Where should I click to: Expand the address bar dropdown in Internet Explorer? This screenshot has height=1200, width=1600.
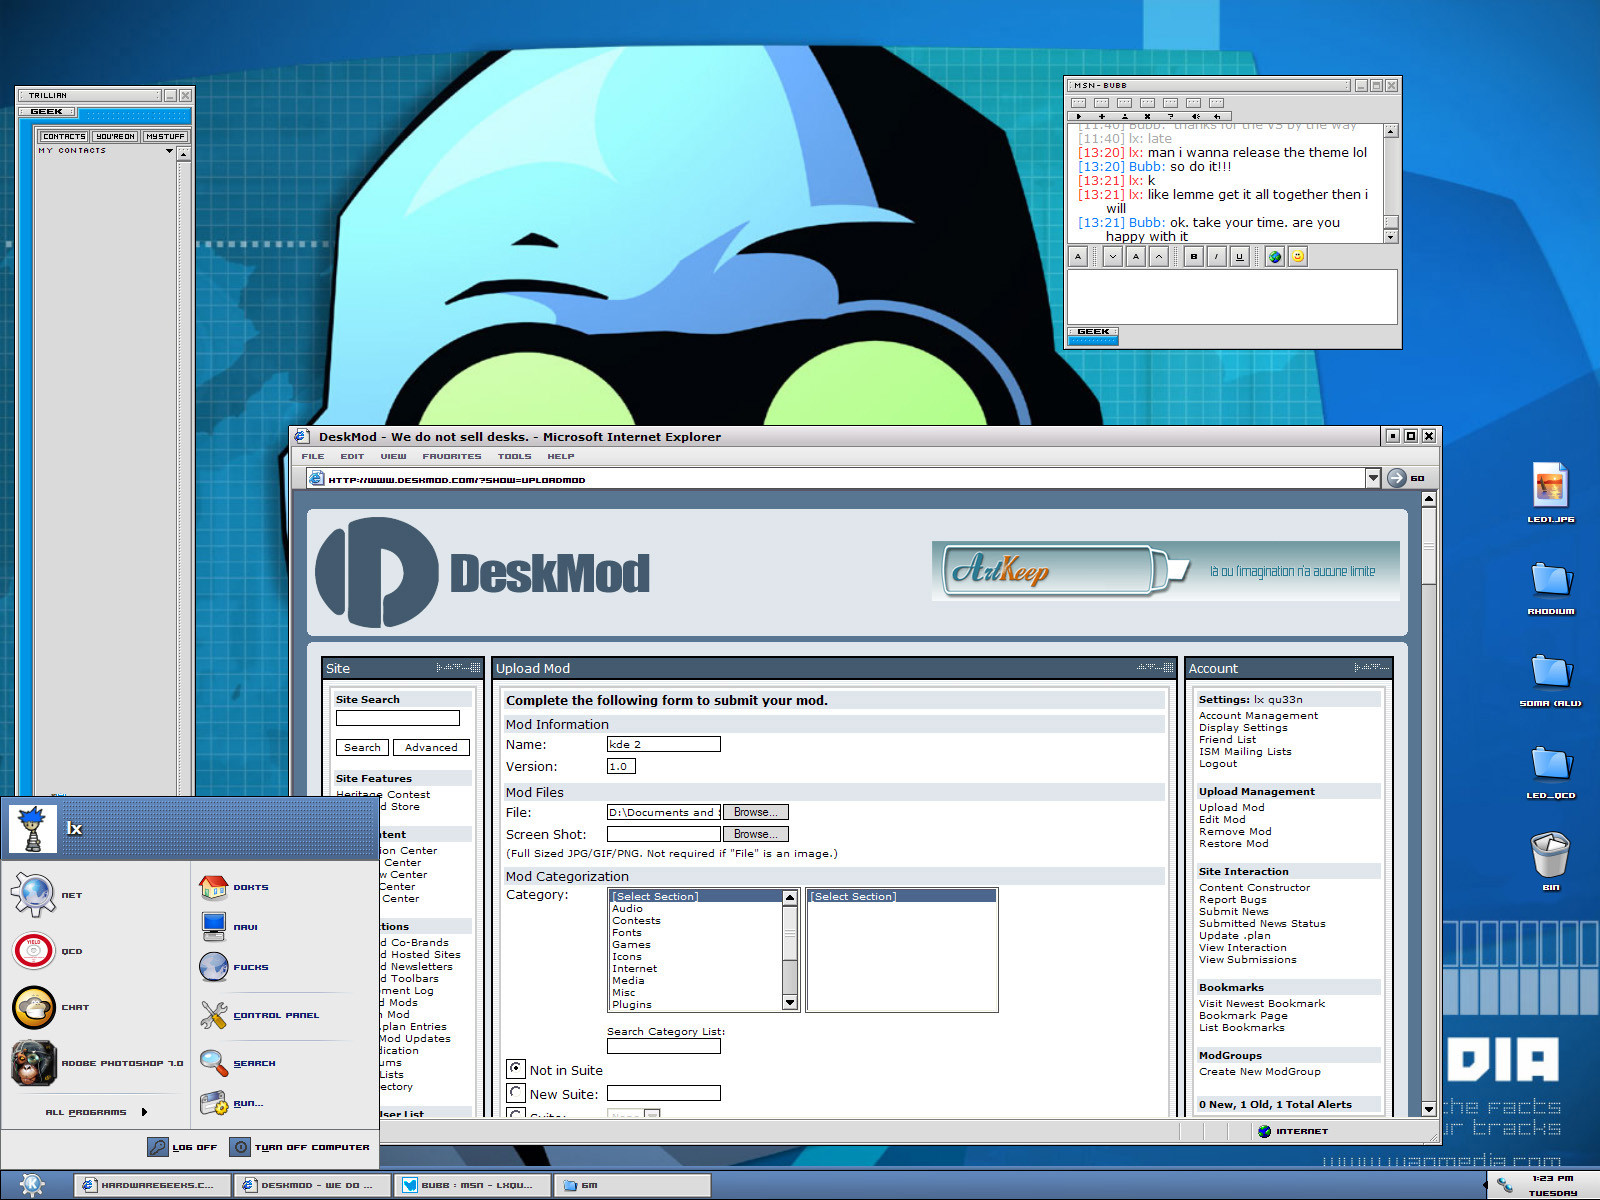(x=1373, y=478)
